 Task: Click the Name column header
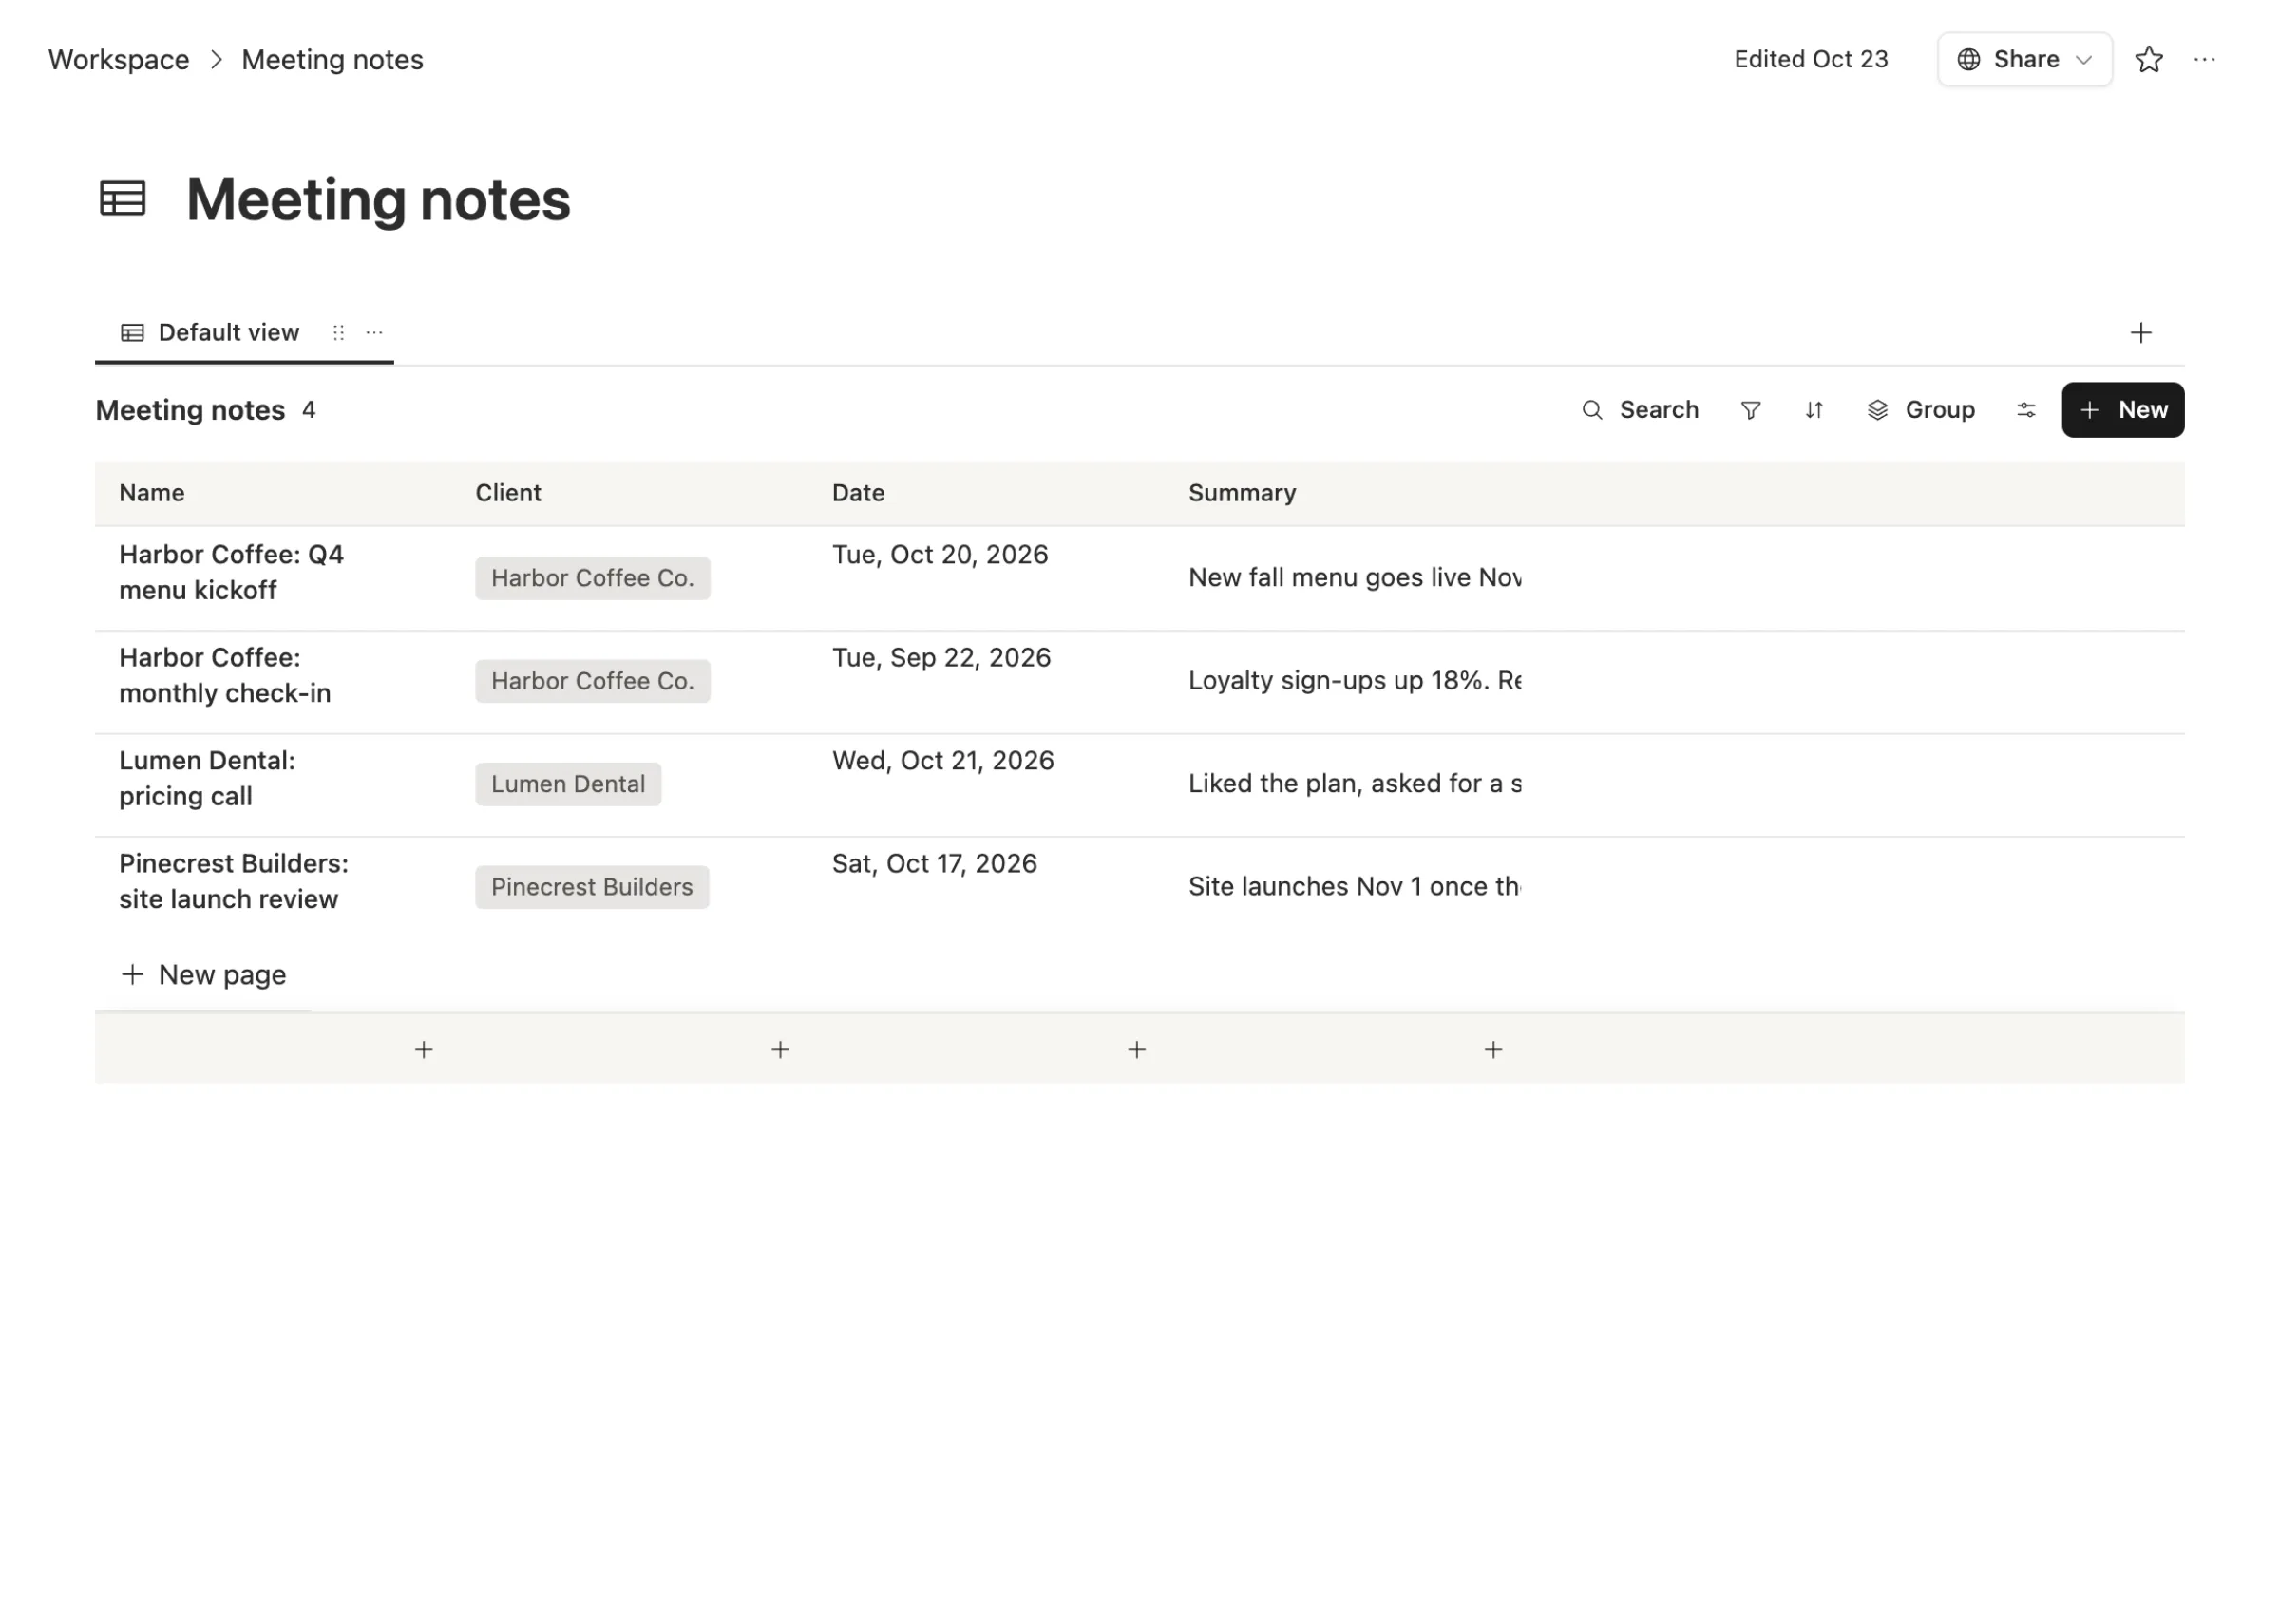[152, 493]
